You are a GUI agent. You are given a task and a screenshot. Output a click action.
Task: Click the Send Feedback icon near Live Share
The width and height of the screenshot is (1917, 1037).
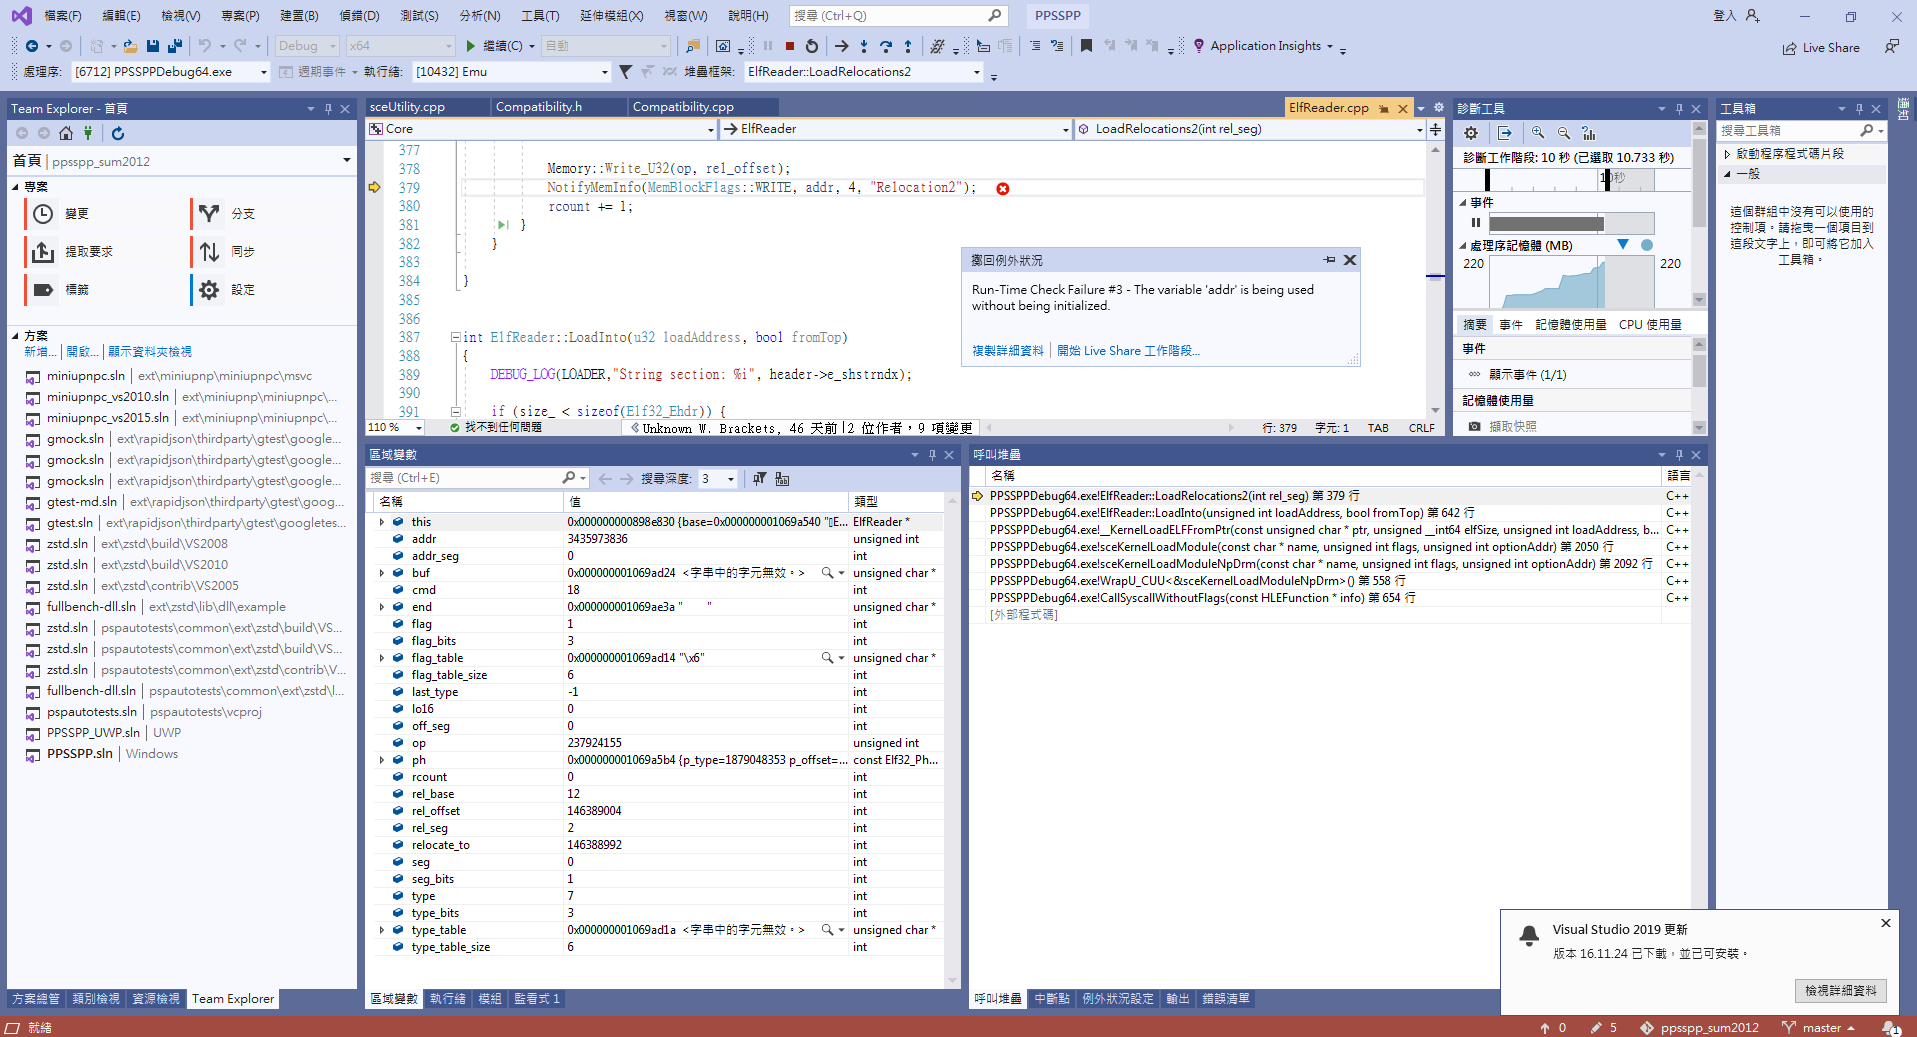(x=1891, y=47)
